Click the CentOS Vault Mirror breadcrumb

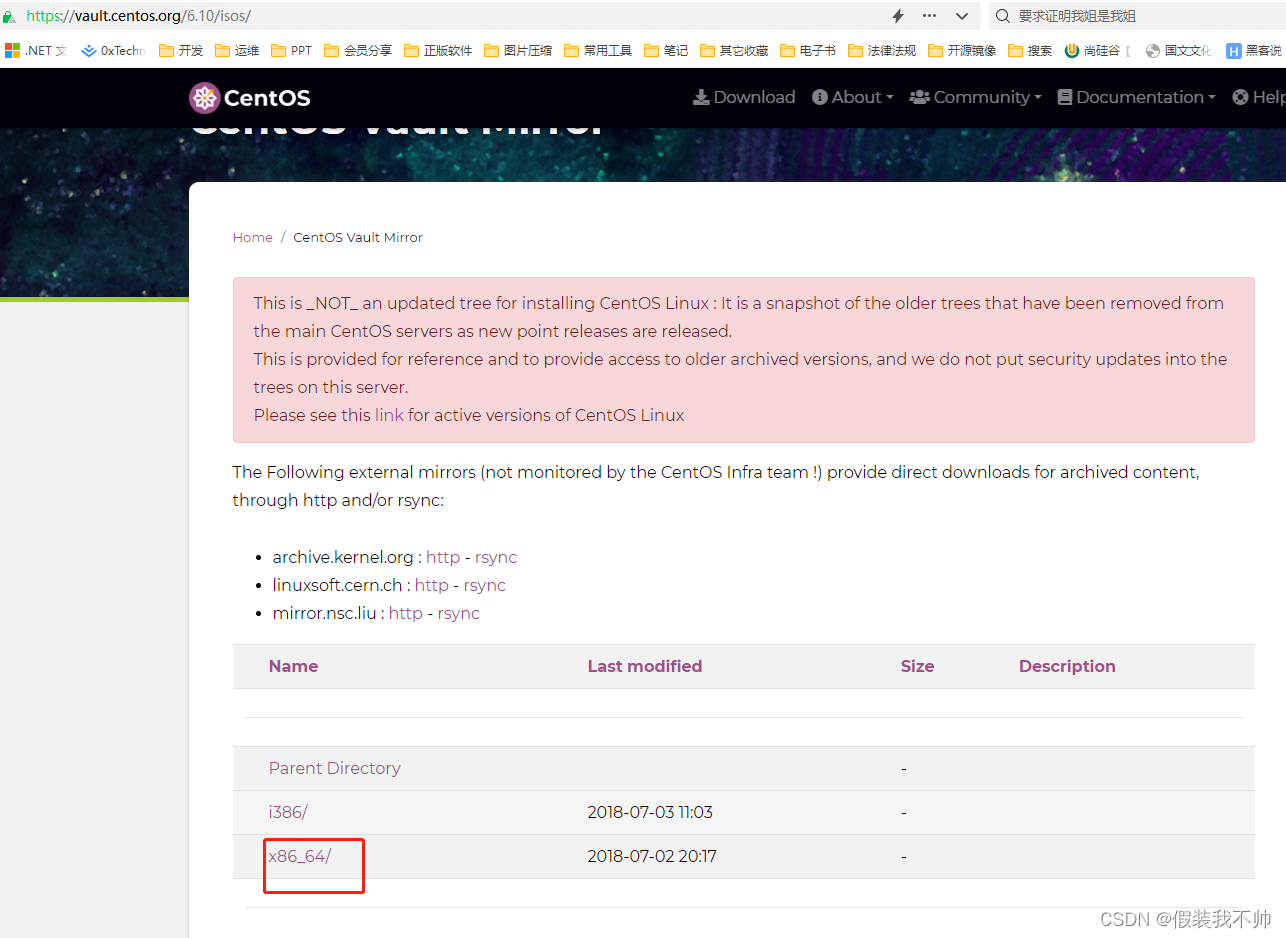coord(358,237)
